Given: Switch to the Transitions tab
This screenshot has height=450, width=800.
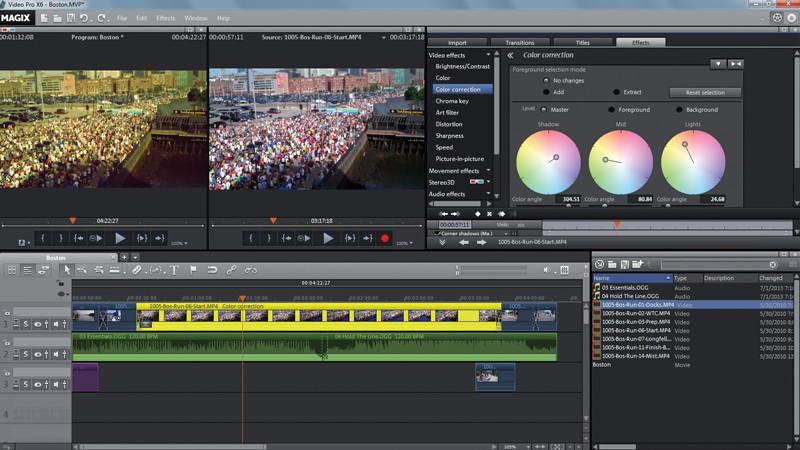Looking at the screenshot, I should [x=520, y=43].
